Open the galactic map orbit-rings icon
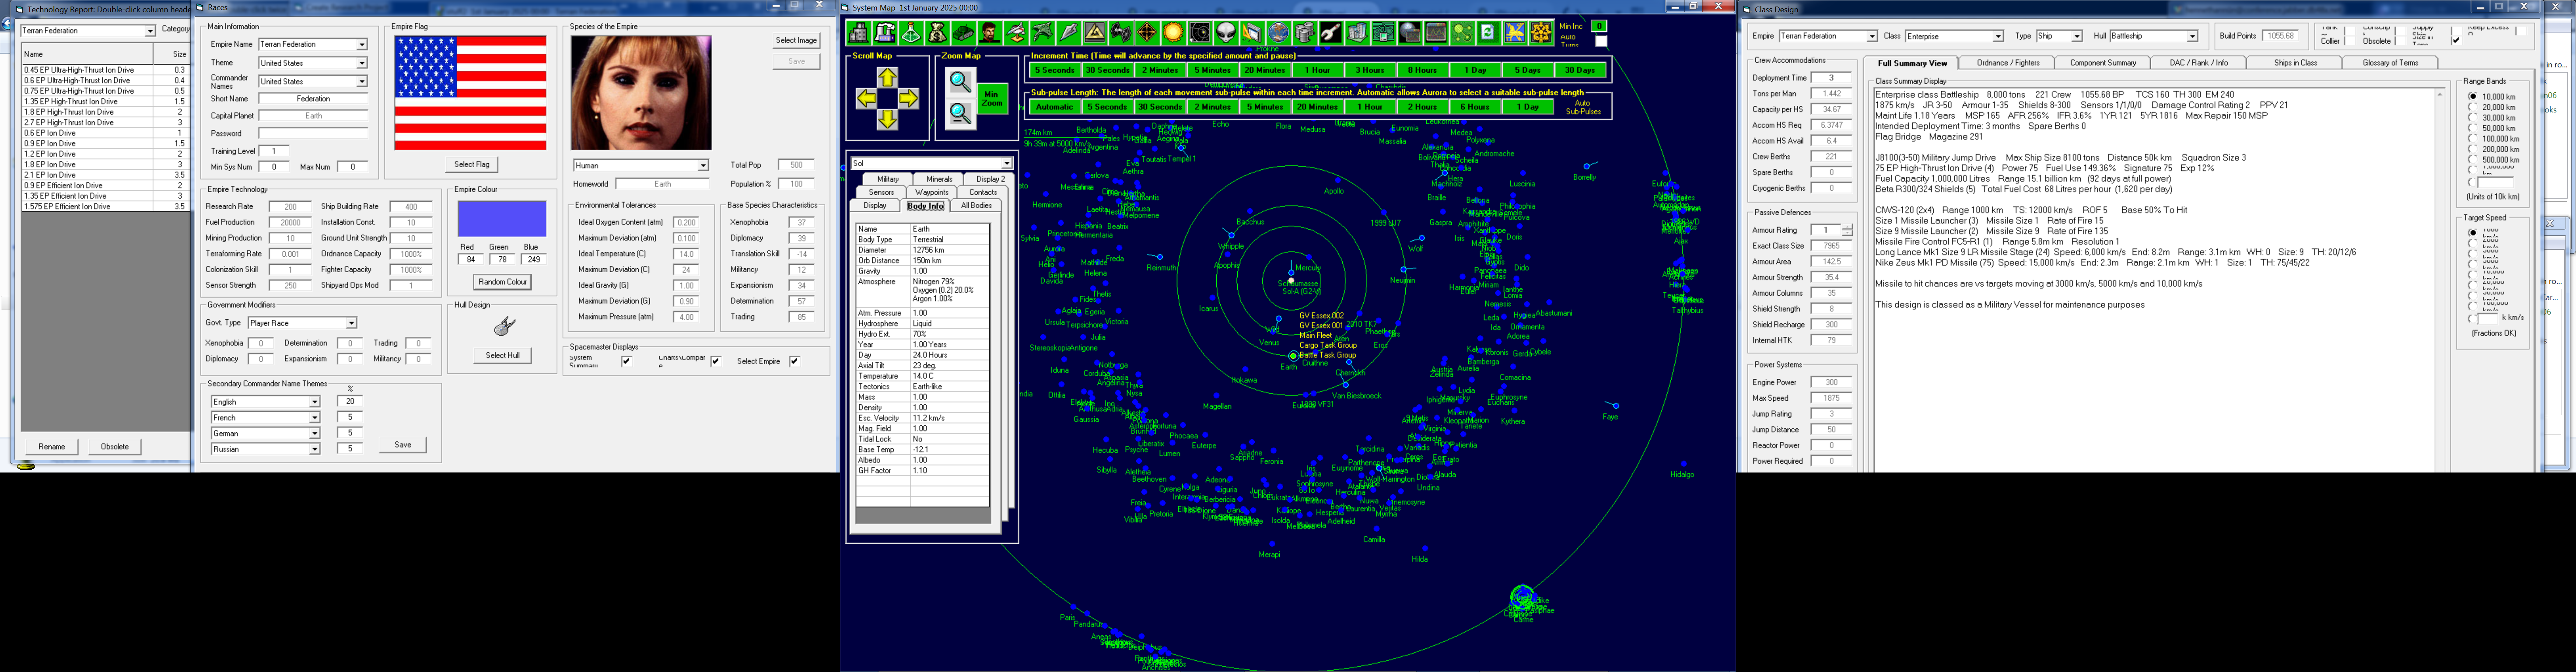 [1199, 33]
